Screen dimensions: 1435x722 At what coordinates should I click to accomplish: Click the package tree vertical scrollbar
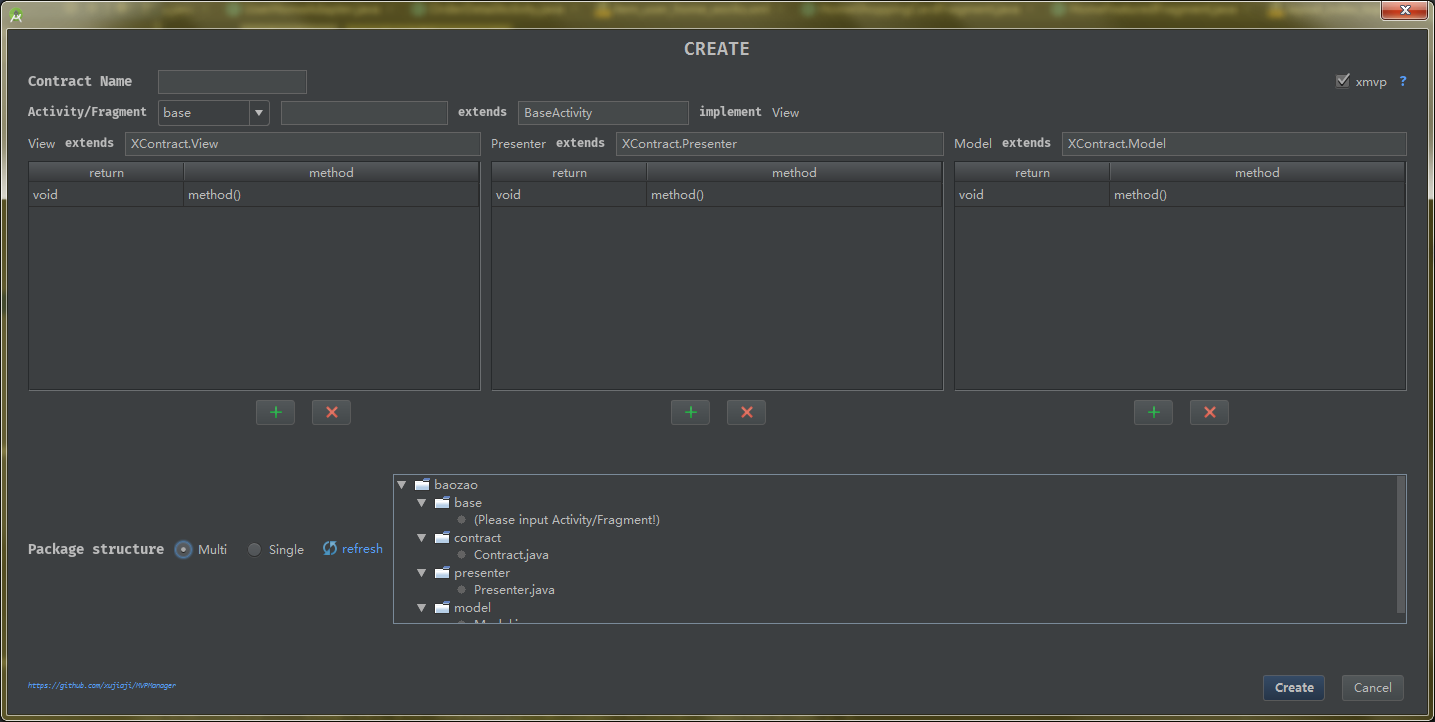(x=1401, y=545)
